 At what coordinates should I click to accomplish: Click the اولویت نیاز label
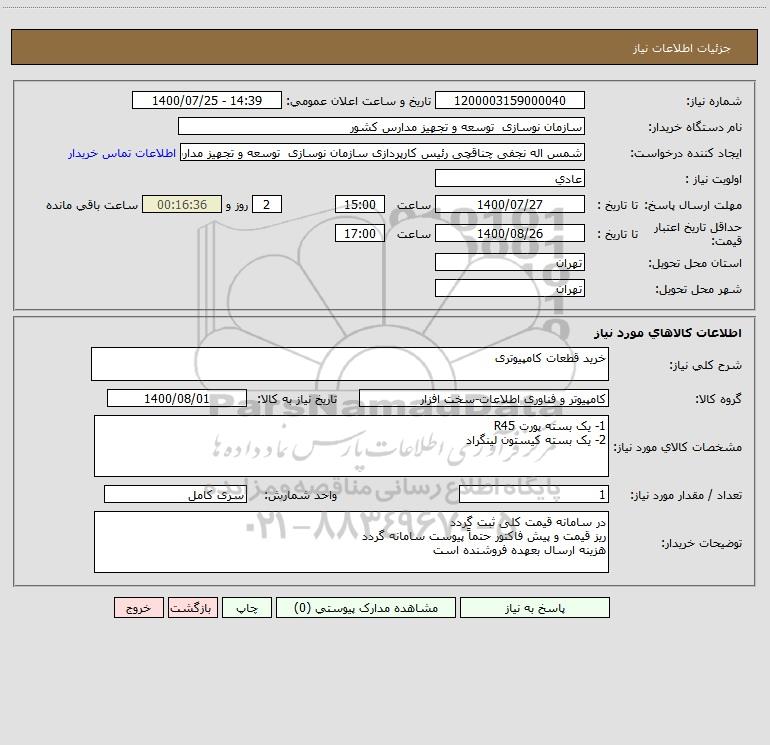[x=714, y=180]
